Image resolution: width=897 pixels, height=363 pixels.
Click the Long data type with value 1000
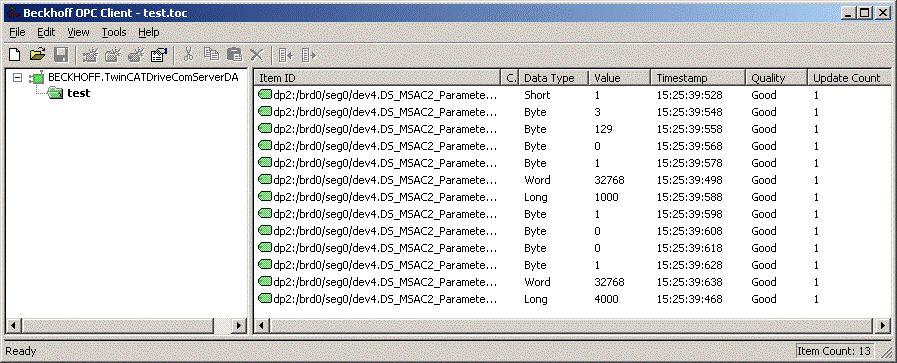535,197
